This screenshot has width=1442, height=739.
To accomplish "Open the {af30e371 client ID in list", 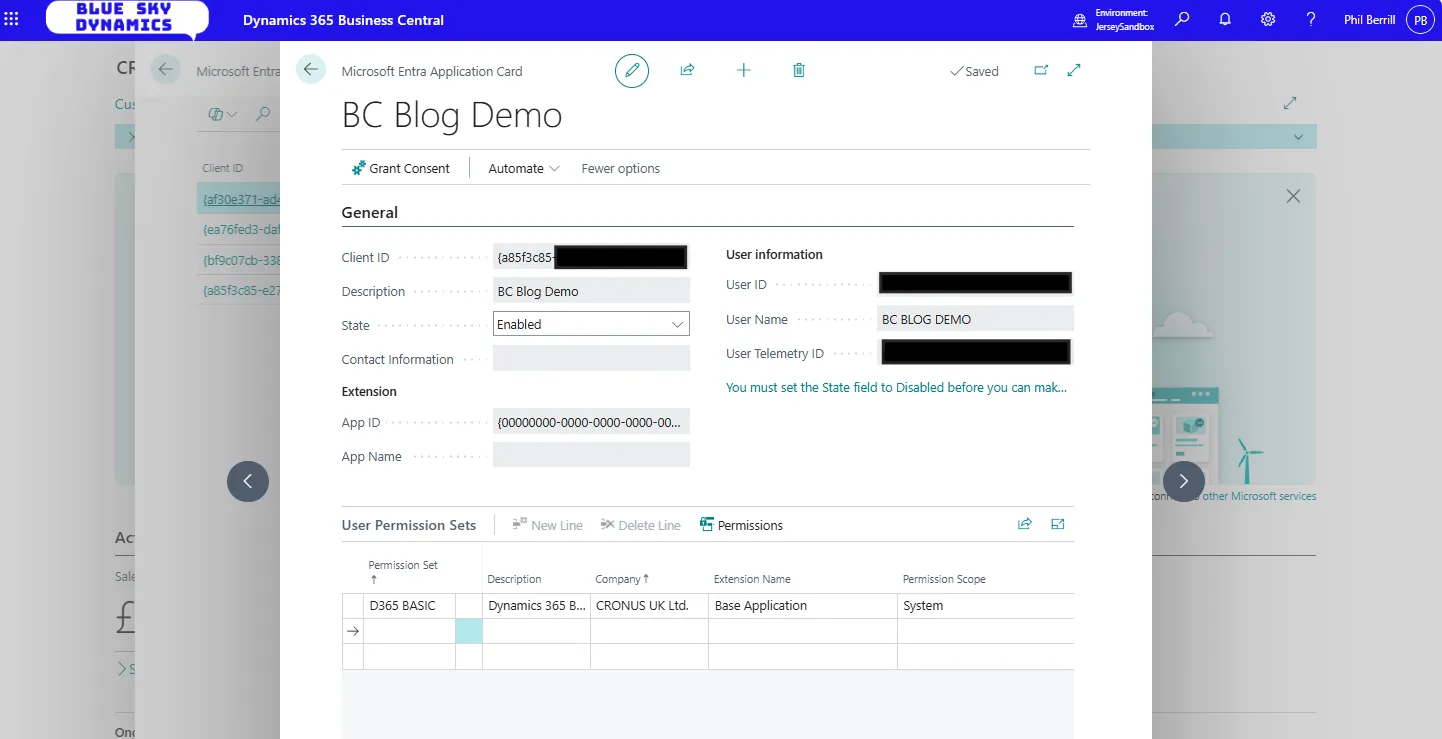I will (241, 200).
